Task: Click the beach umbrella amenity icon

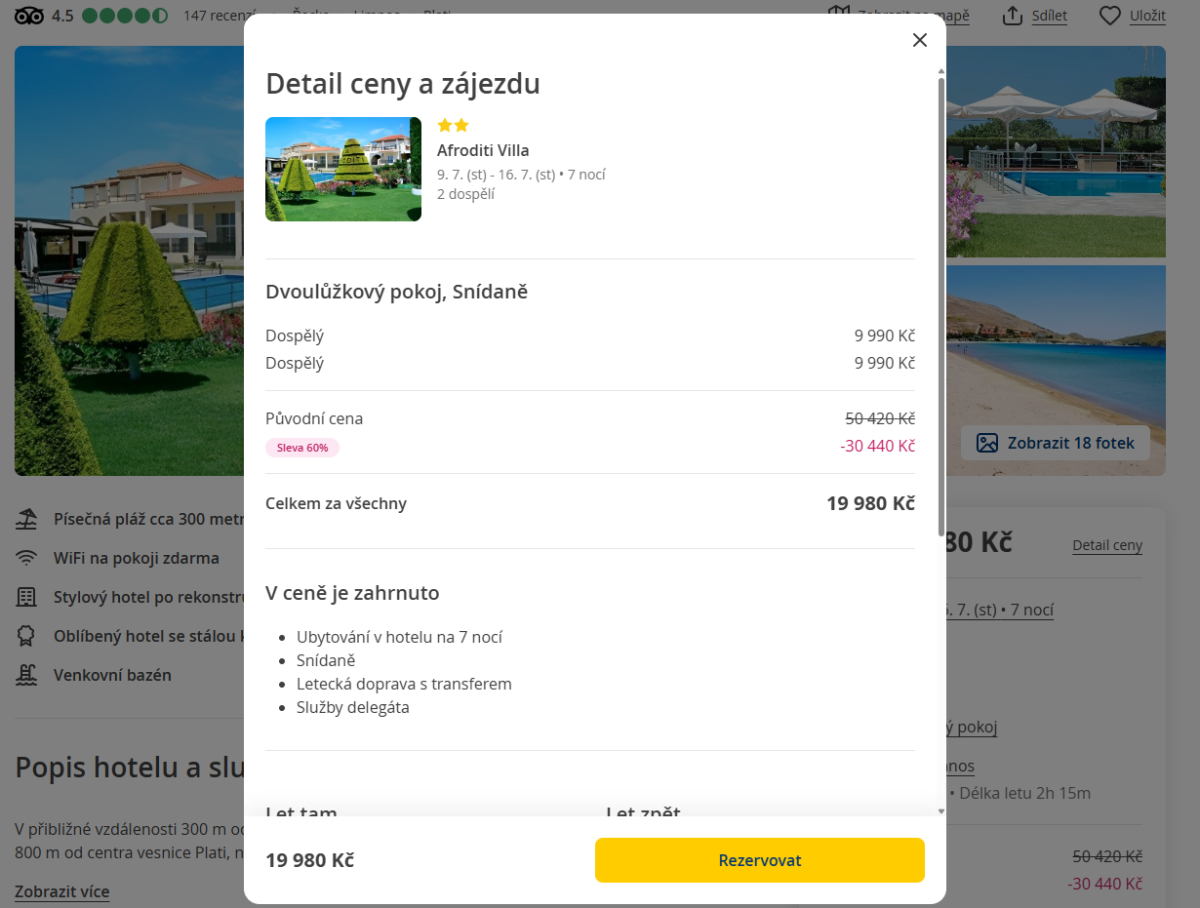Action: (27, 519)
